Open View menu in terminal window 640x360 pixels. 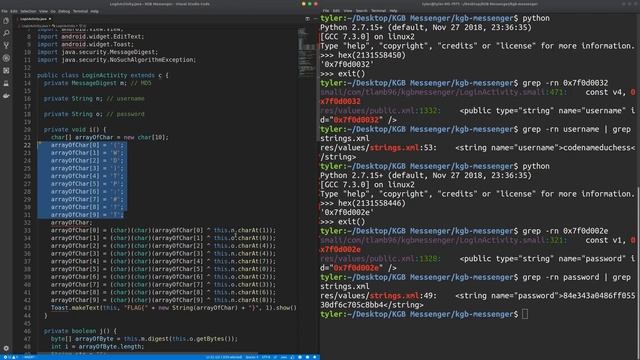pyautogui.click(x=348, y=11)
